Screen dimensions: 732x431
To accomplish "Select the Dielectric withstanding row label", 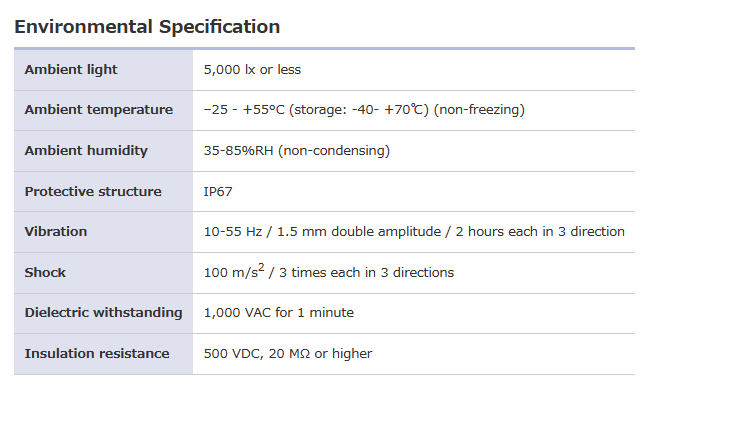I will pyautogui.click(x=103, y=313).
